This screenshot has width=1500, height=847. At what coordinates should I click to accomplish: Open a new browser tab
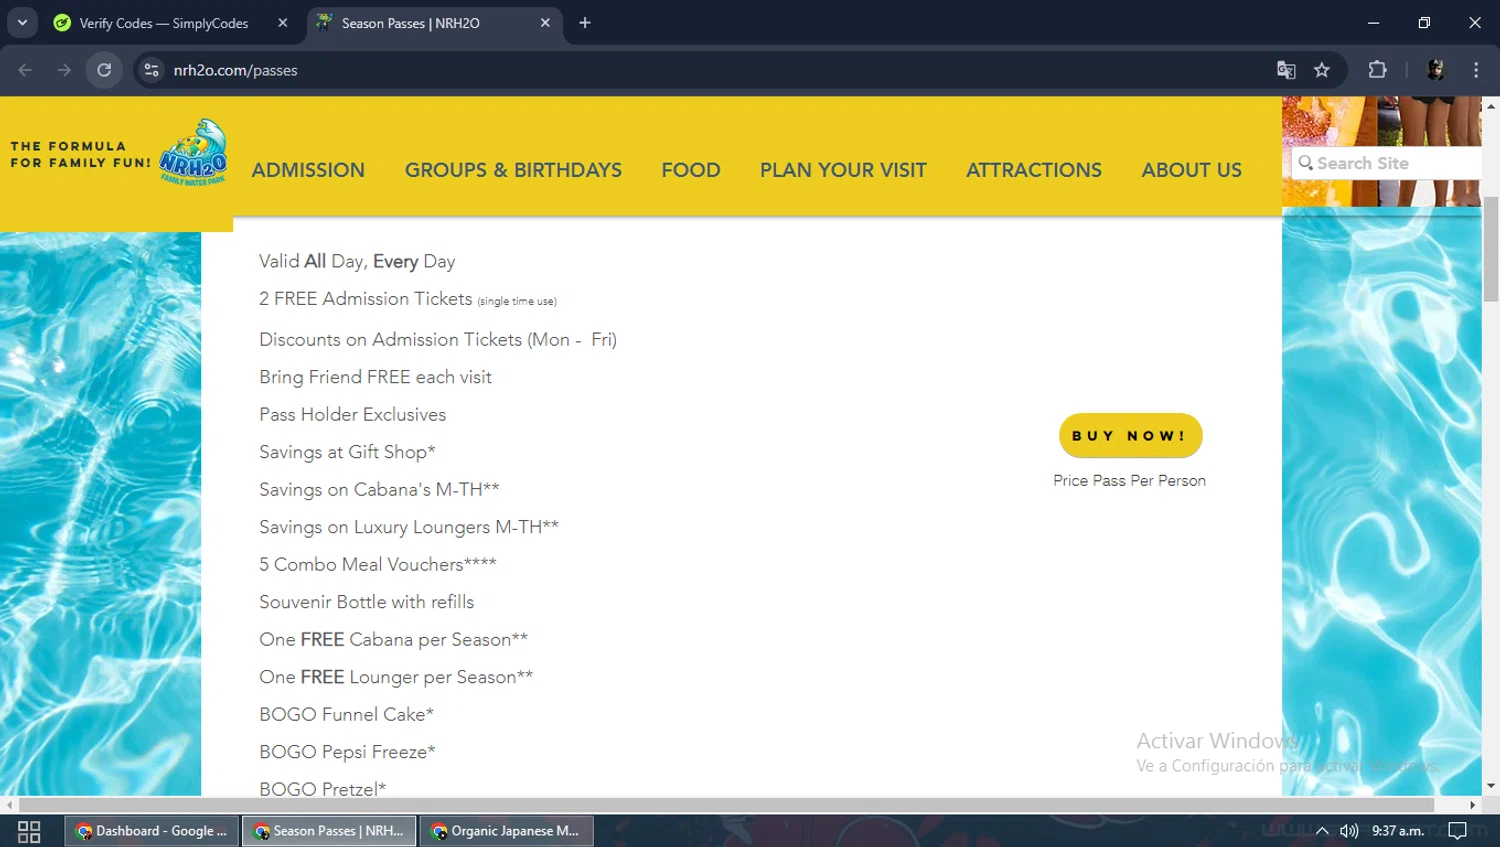(x=585, y=23)
